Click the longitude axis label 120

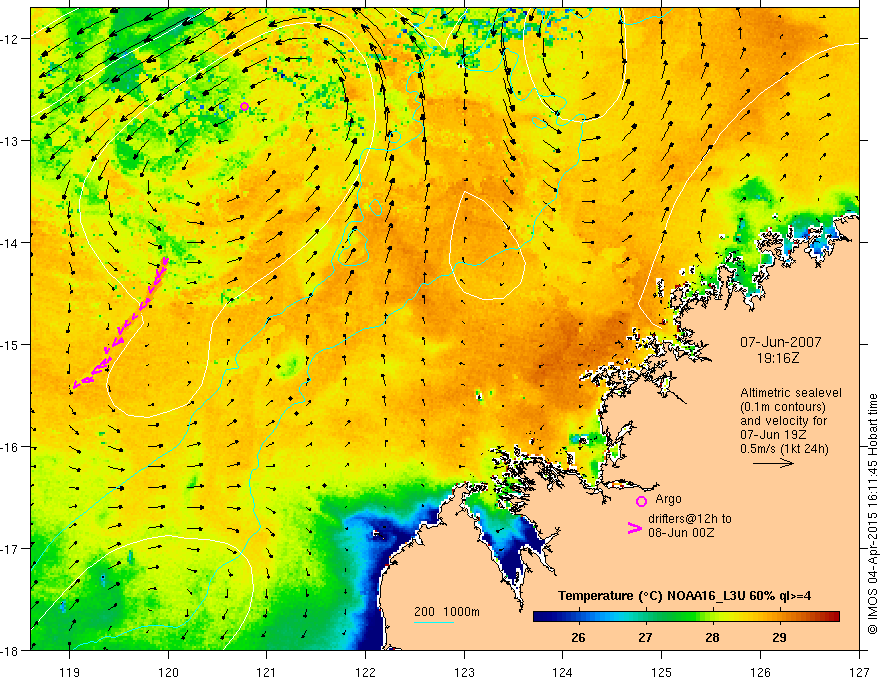point(168,673)
